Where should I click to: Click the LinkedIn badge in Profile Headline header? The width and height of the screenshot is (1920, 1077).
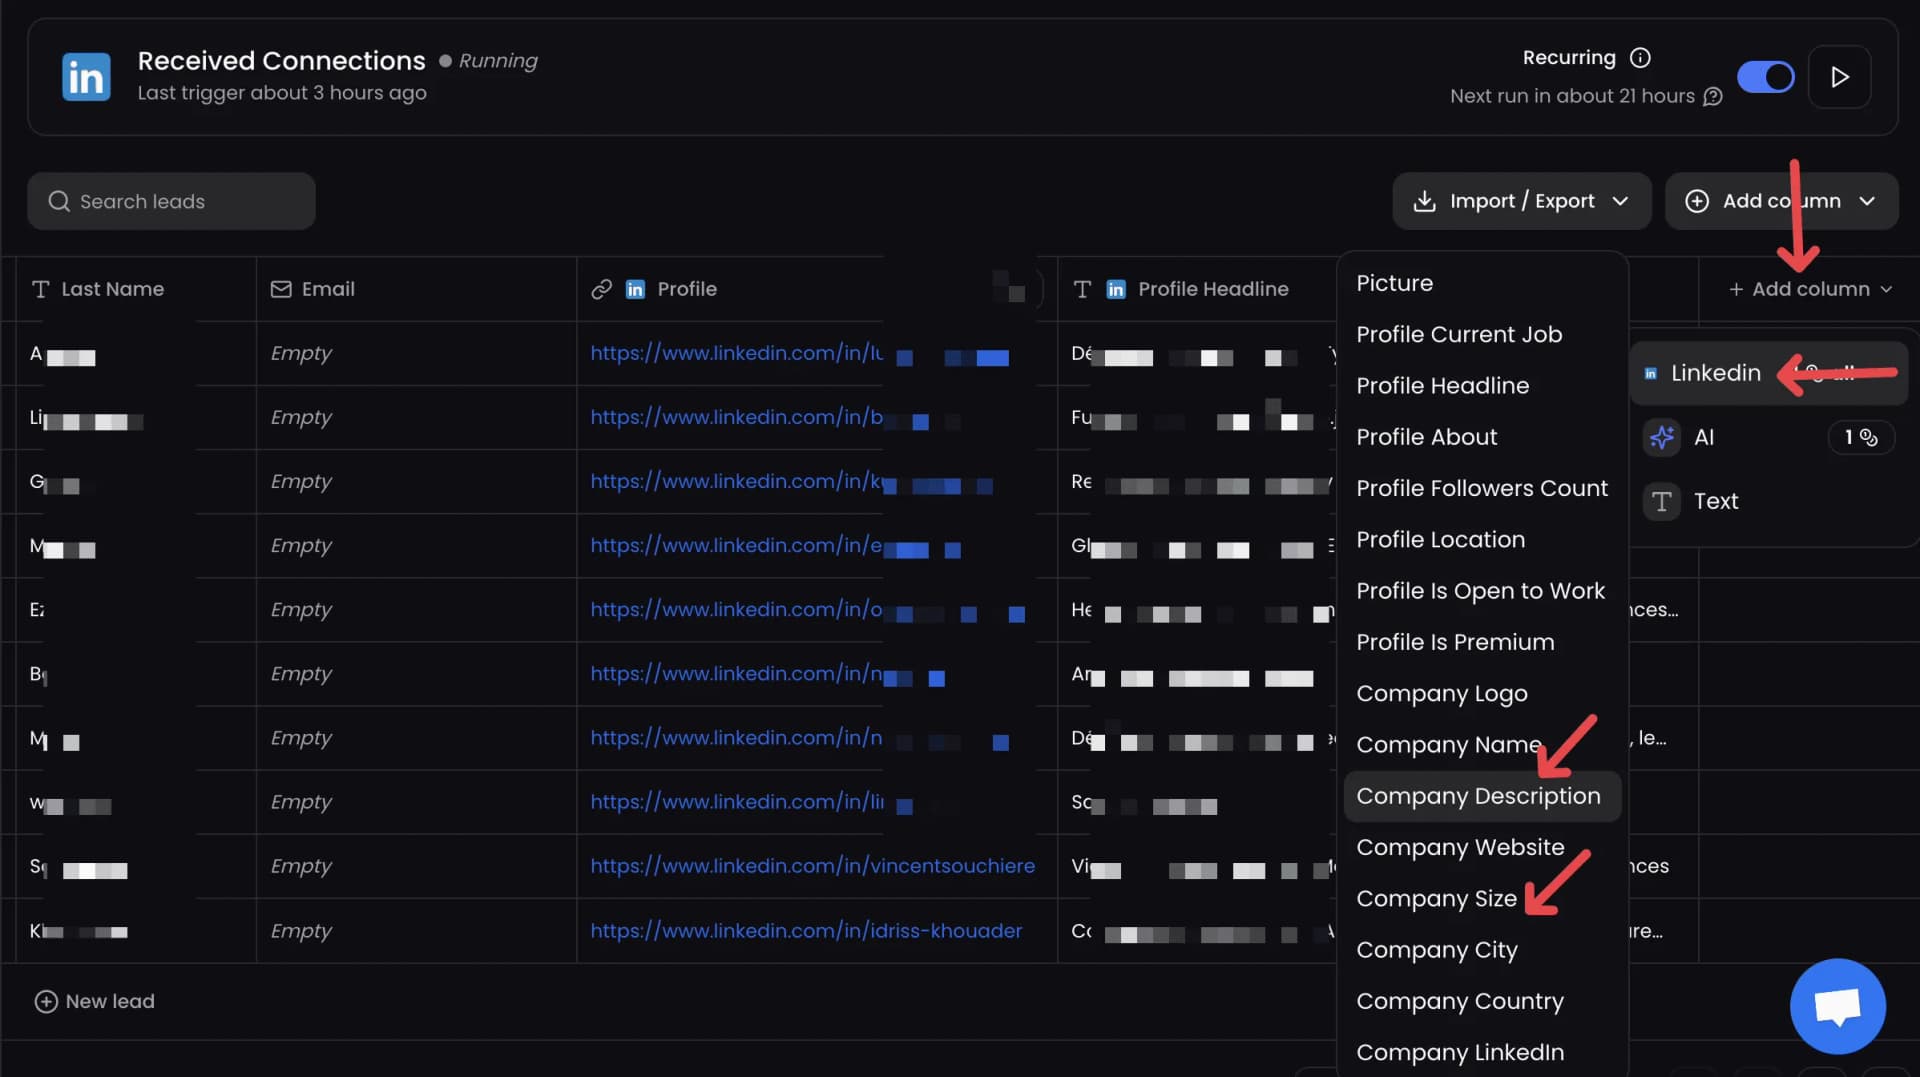coord(1117,289)
